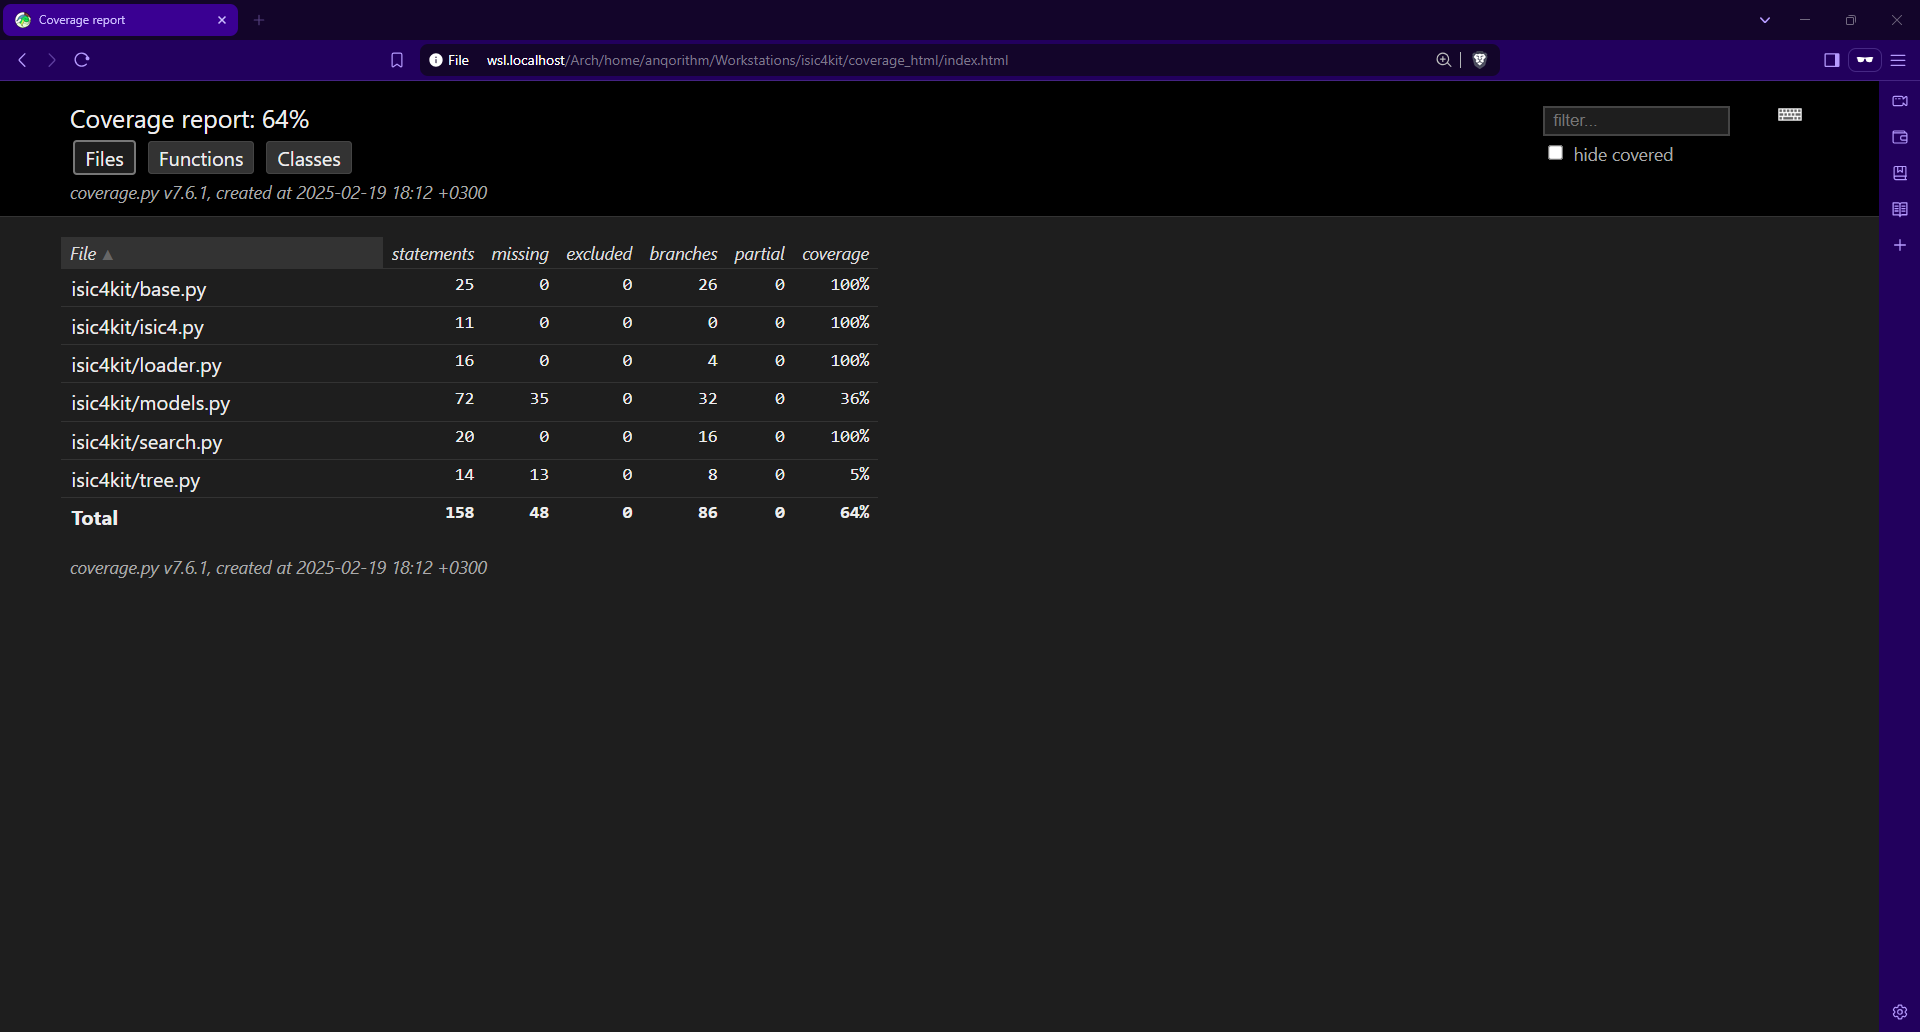Bookmark this page from the toolbar
This screenshot has height=1032, width=1920.
[397, 60]
